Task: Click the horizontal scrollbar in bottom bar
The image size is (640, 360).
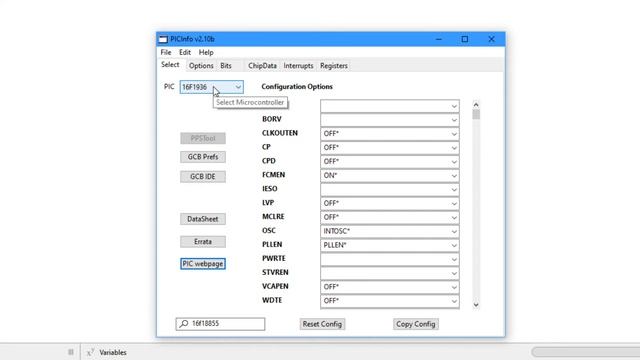Action: pos(586,352)
